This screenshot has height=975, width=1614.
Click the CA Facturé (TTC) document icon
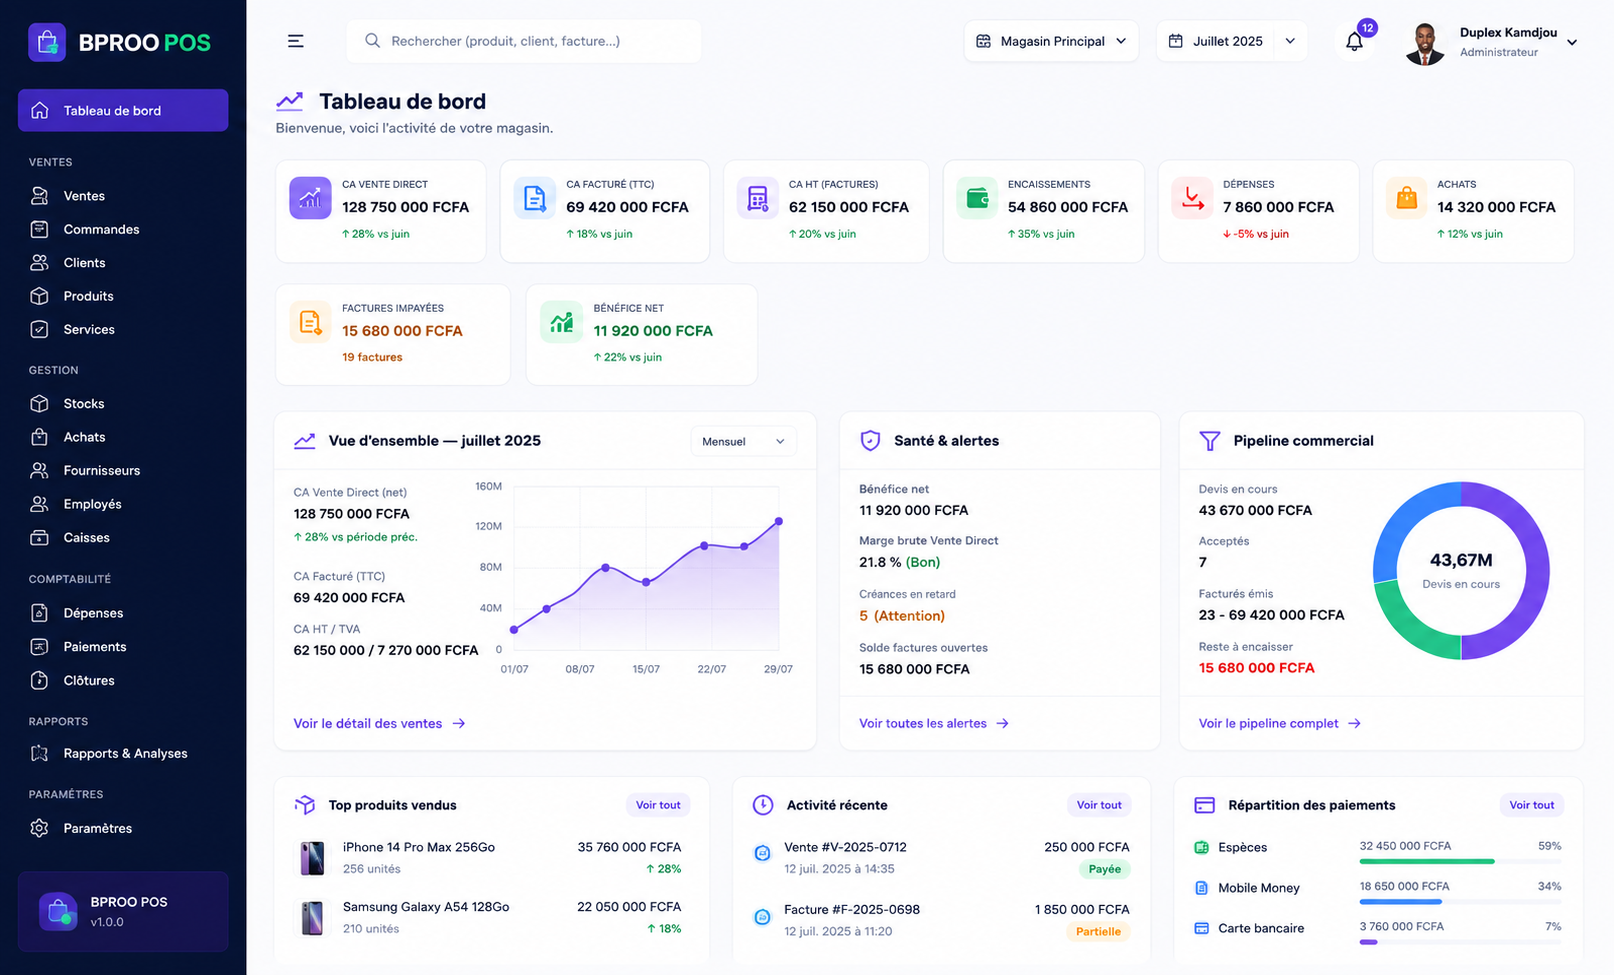click(535, 198)
